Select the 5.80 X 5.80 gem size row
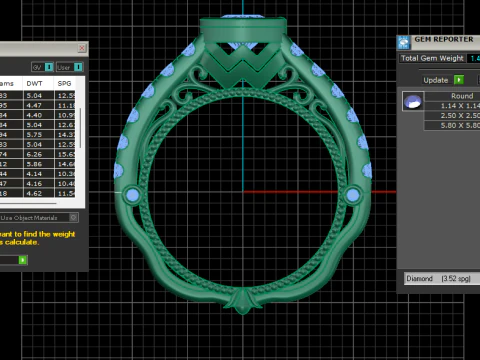 (x=452, y=125)
